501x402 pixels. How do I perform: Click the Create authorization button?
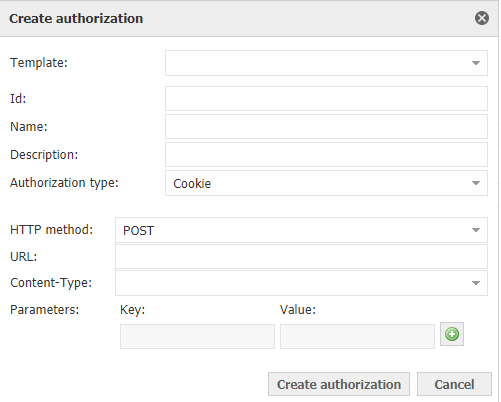point(339,384)
